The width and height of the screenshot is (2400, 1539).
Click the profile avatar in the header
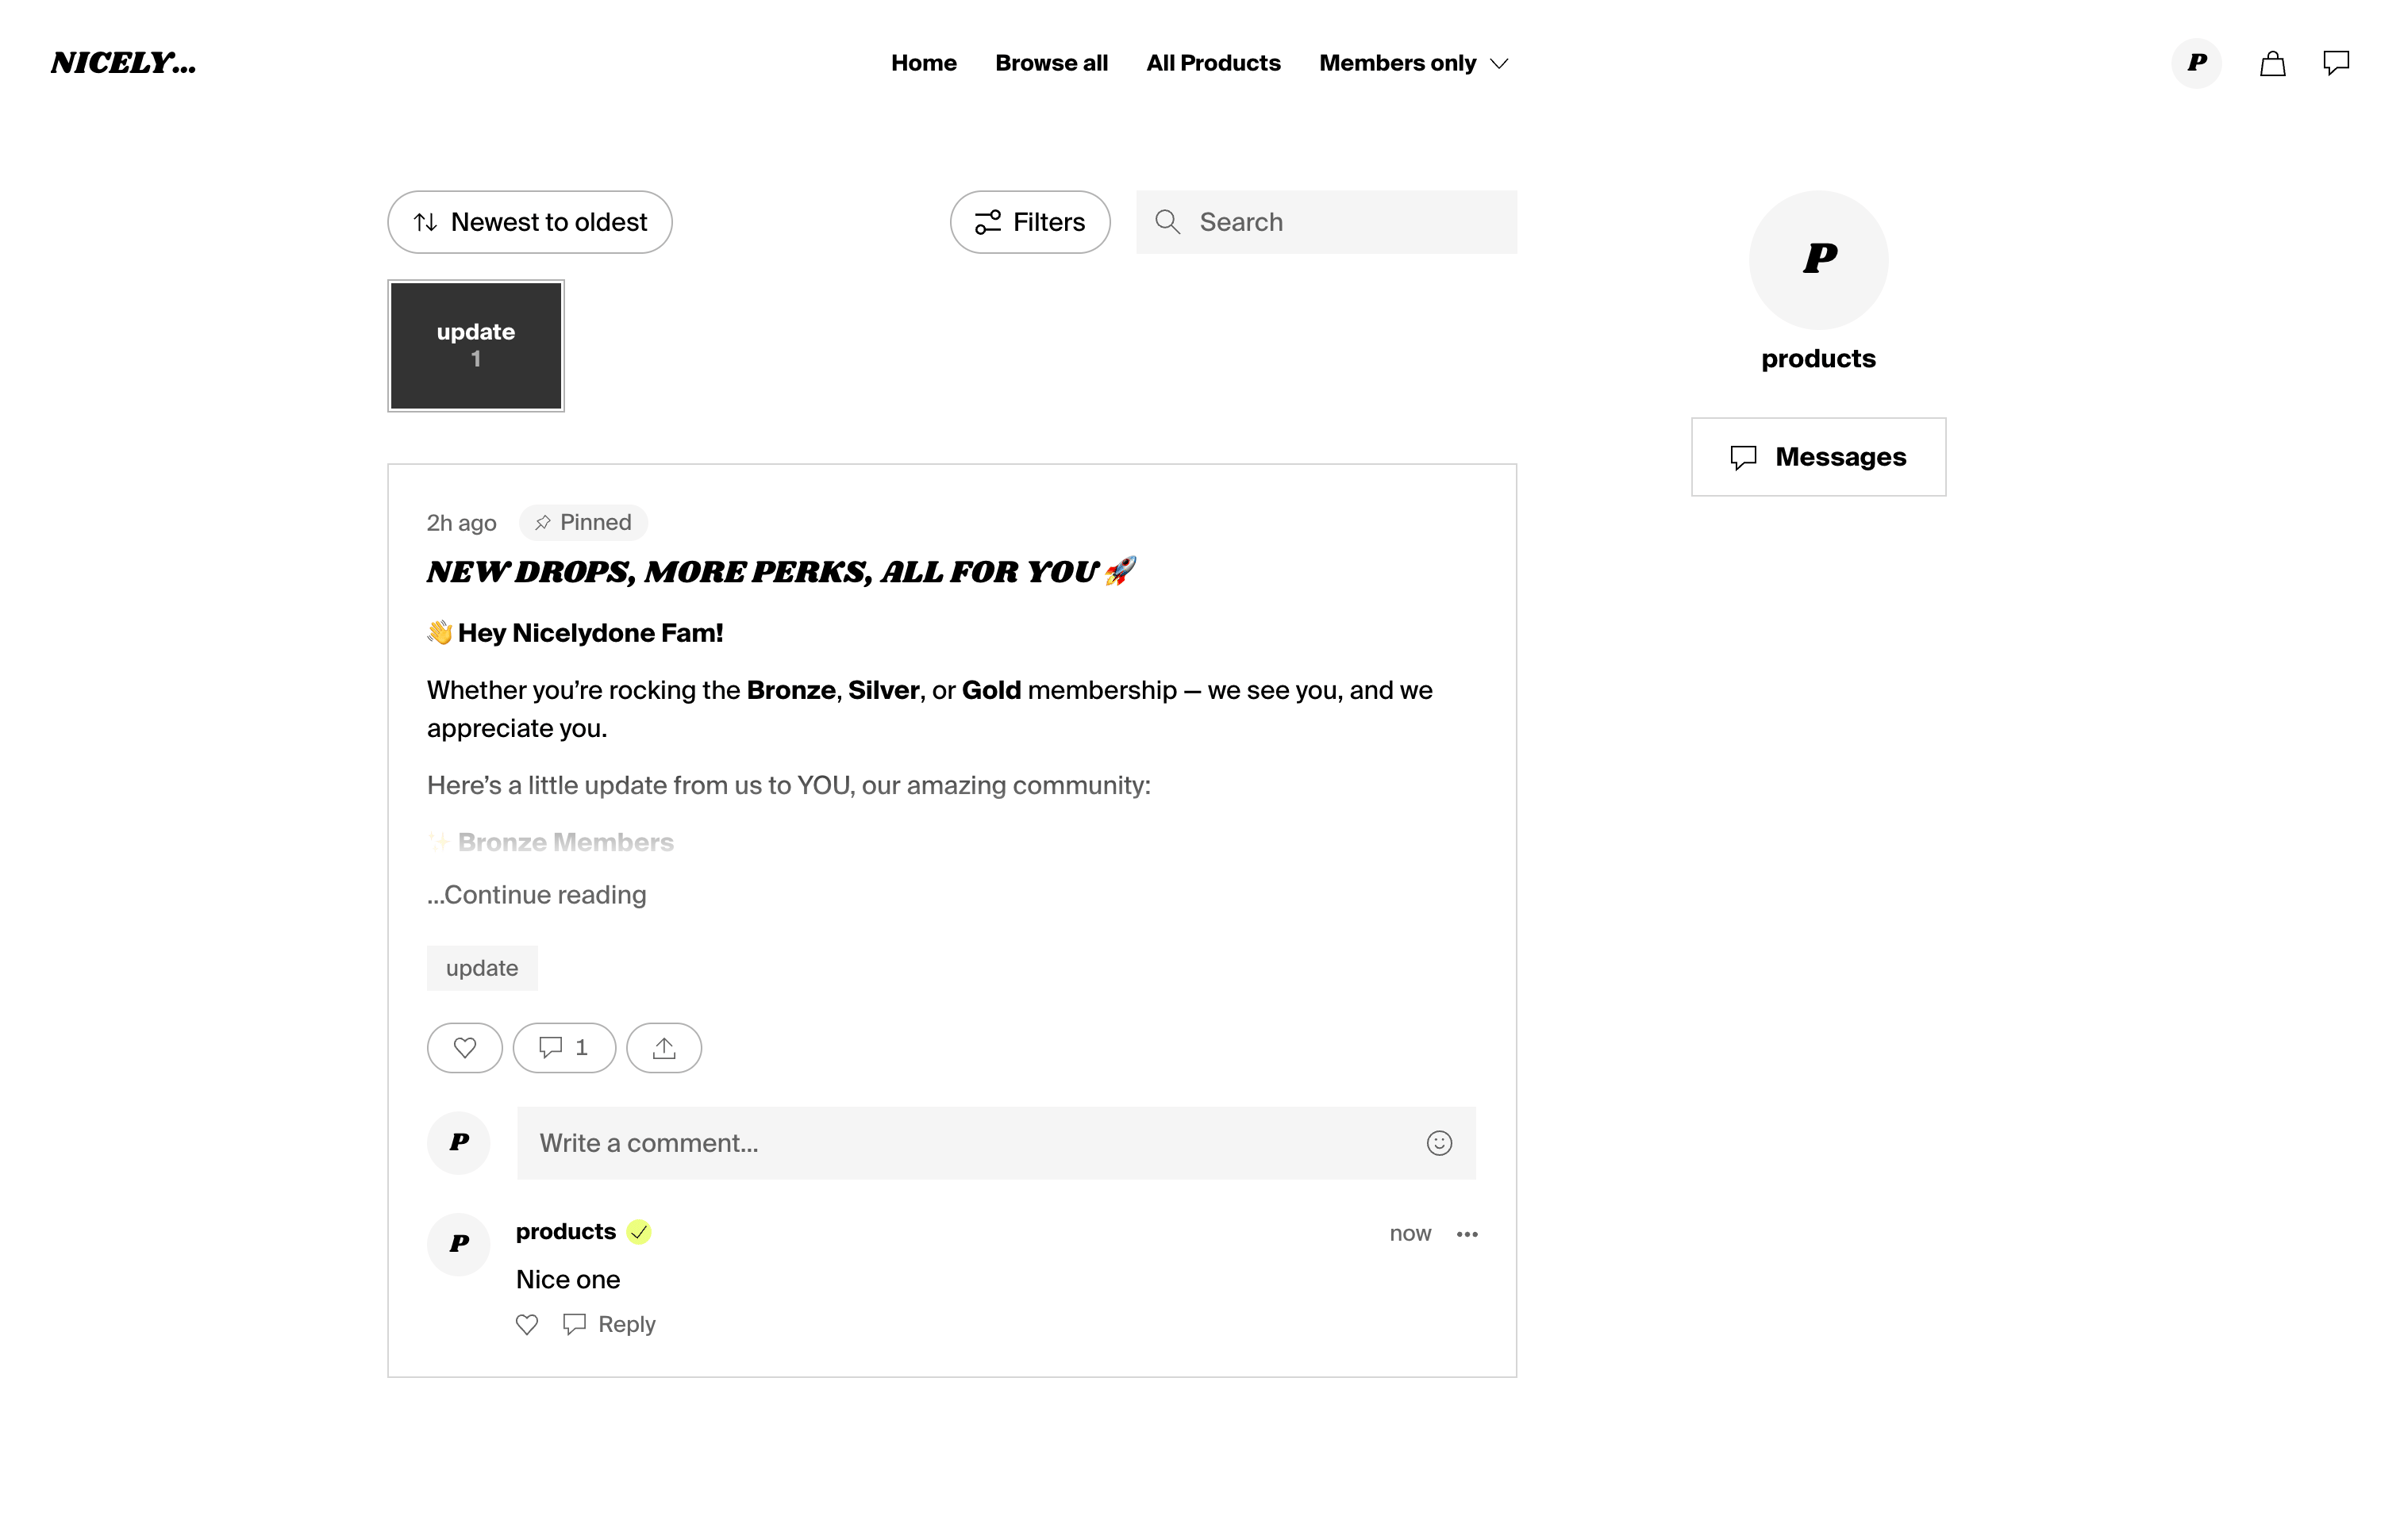[x=2196, y=63]
